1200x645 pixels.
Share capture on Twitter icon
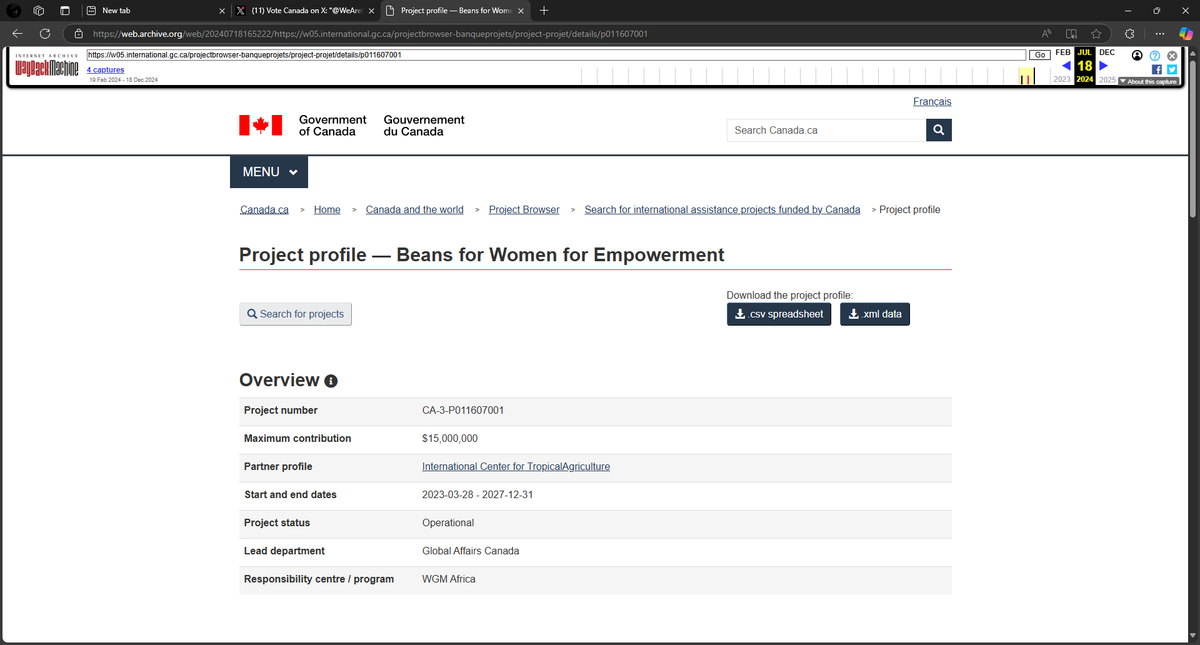pyautogui.click(x=1172, y=69)
